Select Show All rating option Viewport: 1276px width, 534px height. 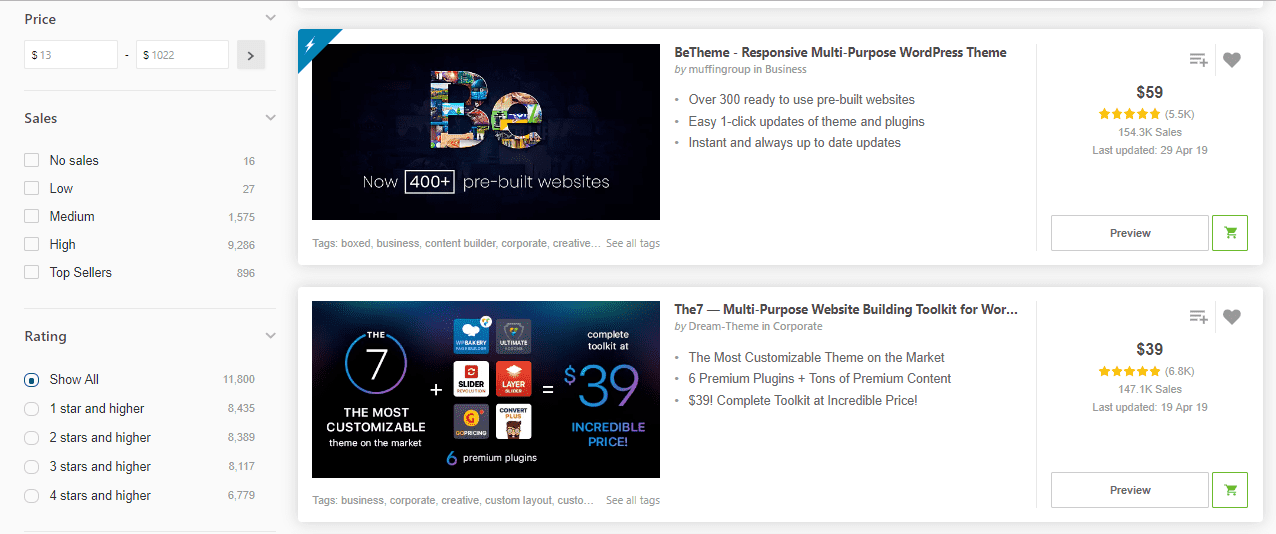(32, 380)
